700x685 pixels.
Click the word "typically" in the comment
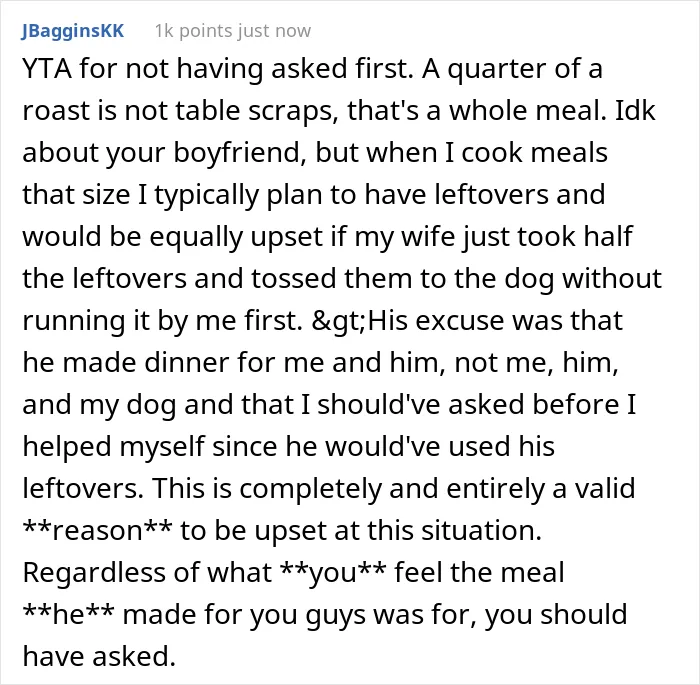(x=206, y=195)
